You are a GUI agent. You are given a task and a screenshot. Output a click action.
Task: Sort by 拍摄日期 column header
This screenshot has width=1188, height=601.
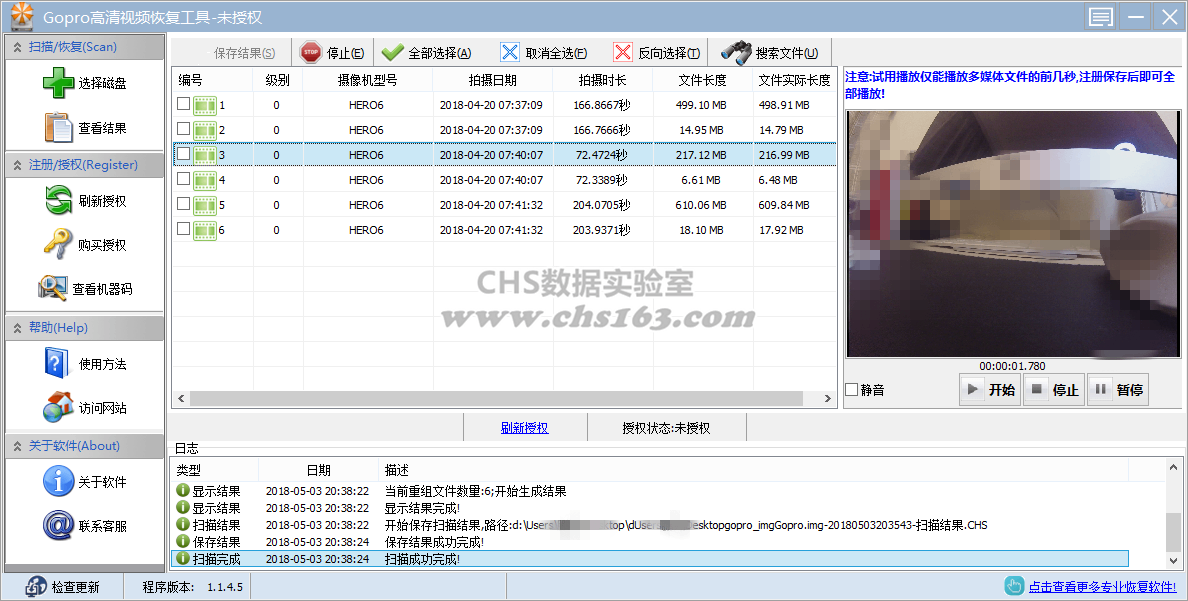point(492,80)
